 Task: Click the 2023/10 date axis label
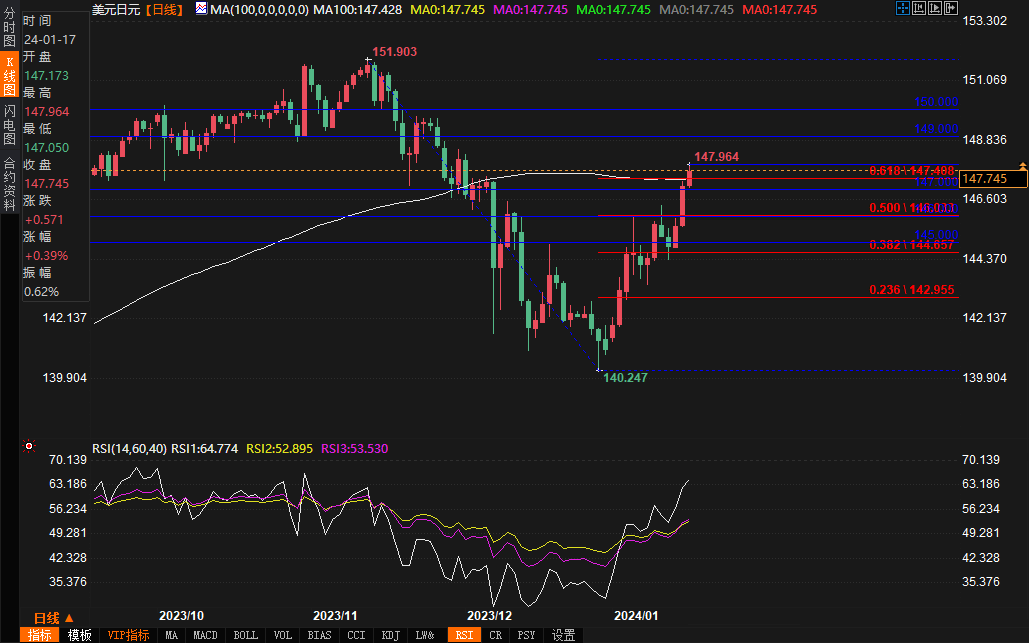point(181,615)
